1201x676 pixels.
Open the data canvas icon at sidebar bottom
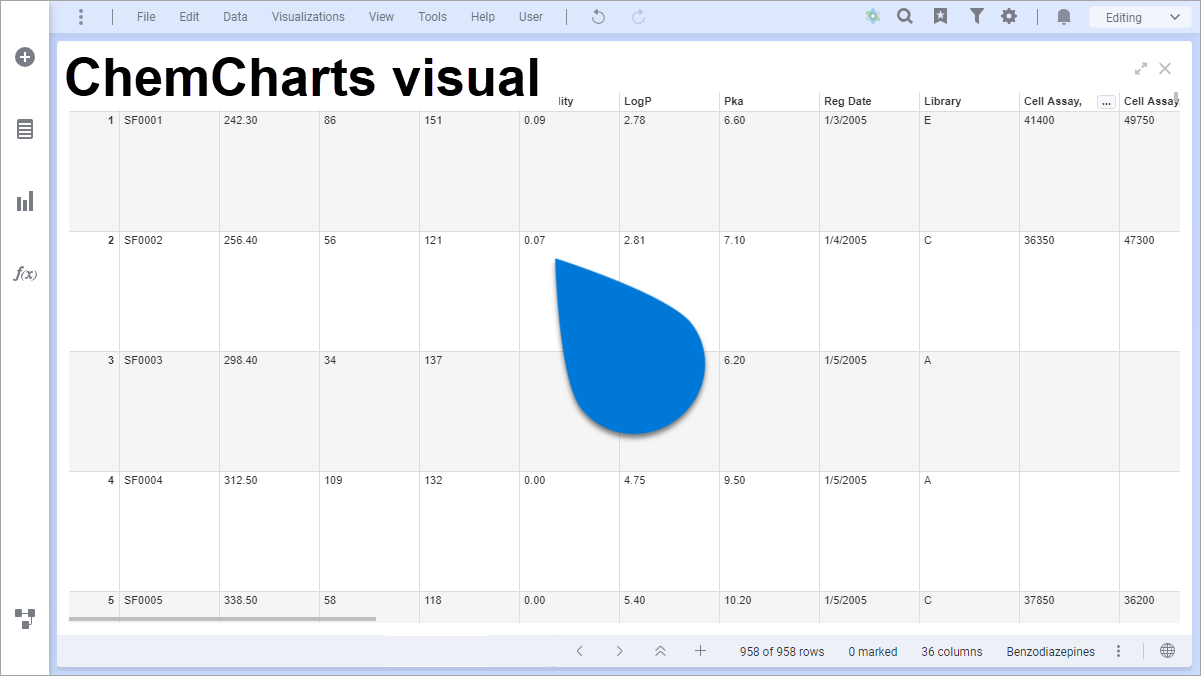[25, 618]
